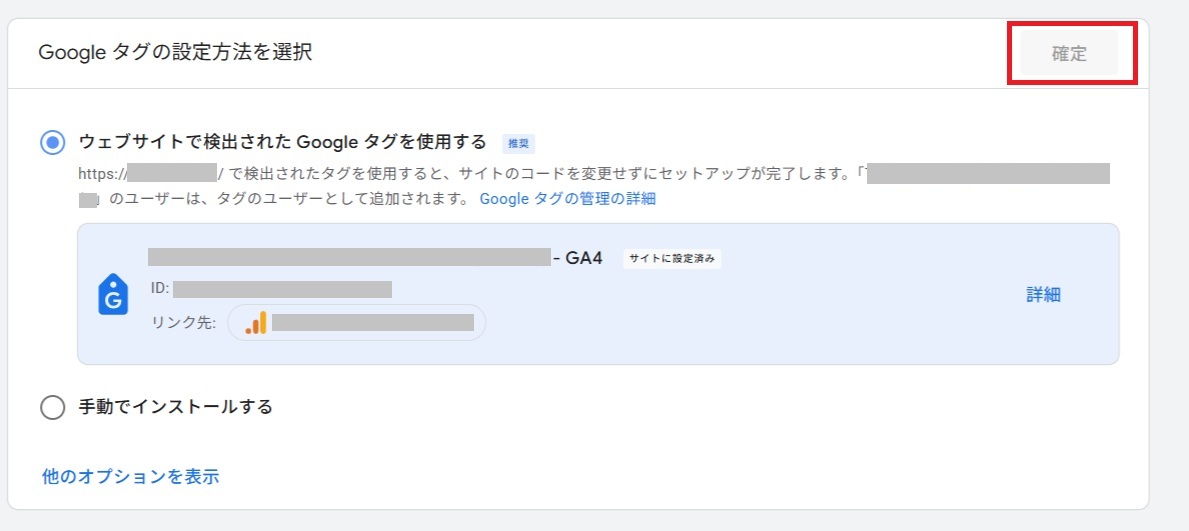Click the ウェブサイトで検出された Google タグを使用する label text

tap(282, 141)
